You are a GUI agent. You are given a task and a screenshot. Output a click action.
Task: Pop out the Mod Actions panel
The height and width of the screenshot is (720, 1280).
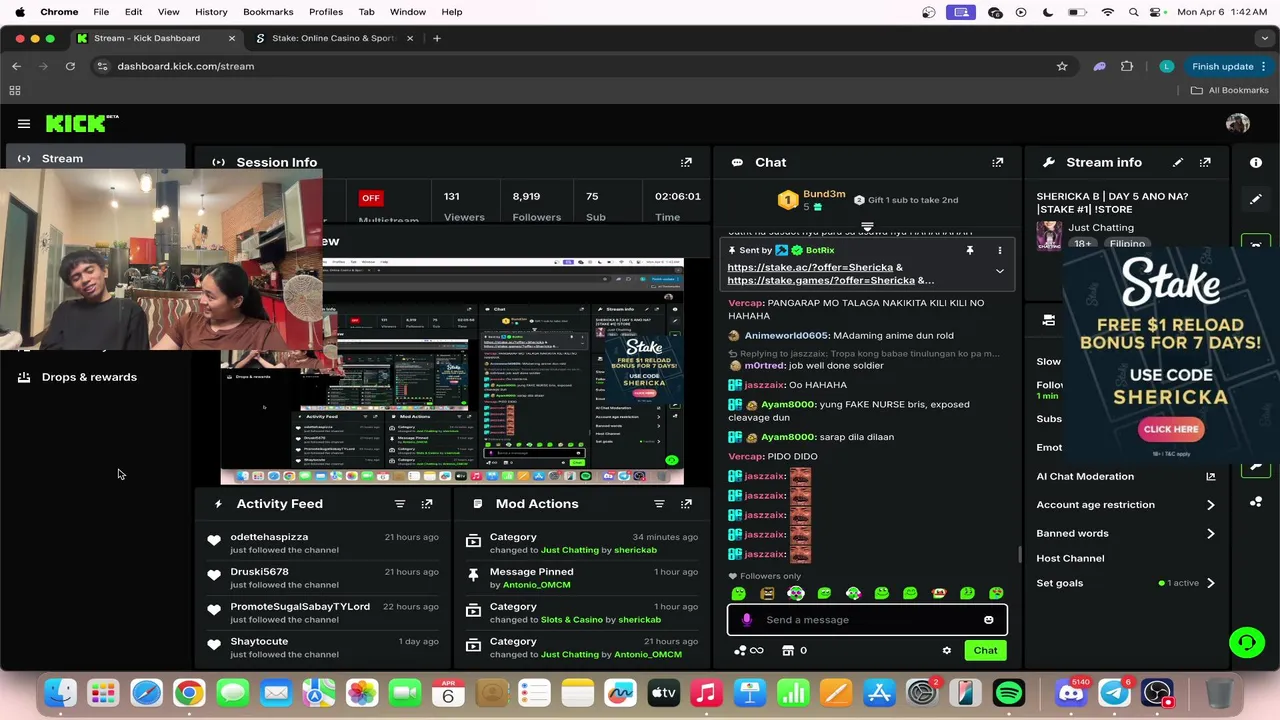(x=686, y=504)
